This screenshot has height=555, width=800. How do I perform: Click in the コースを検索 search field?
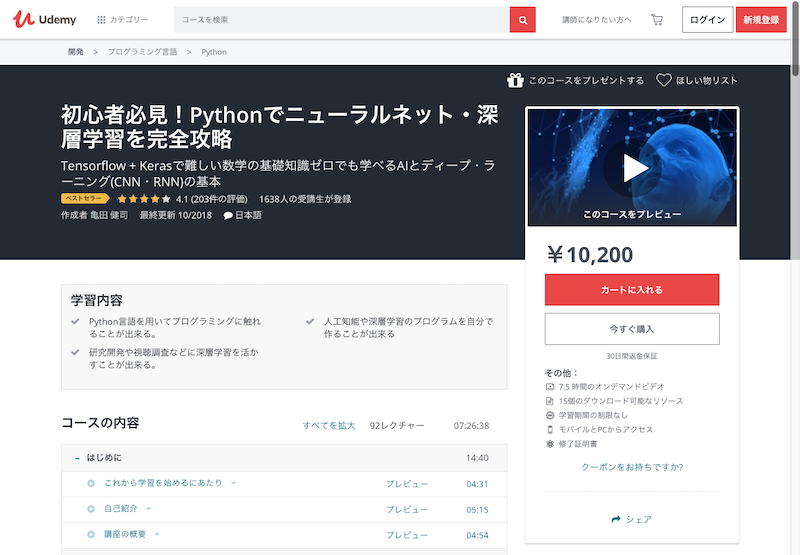341,20
